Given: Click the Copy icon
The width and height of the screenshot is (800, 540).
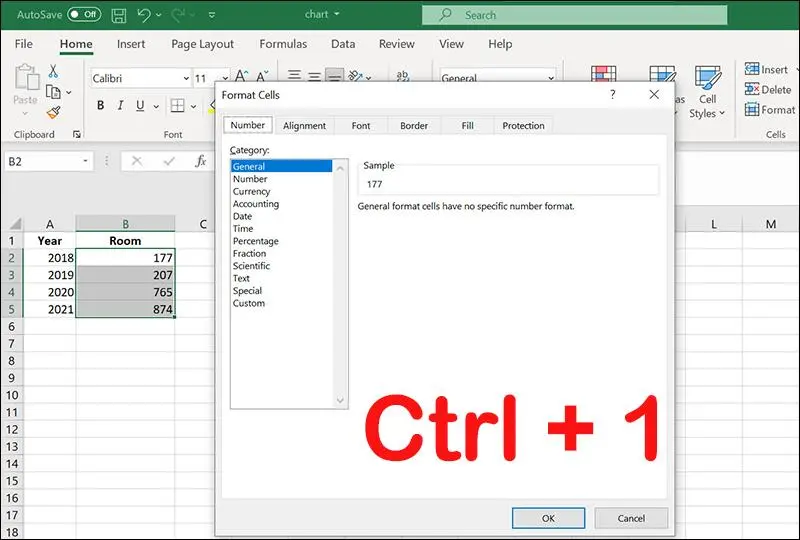Looking at the screenshot, I should [54, 92].
